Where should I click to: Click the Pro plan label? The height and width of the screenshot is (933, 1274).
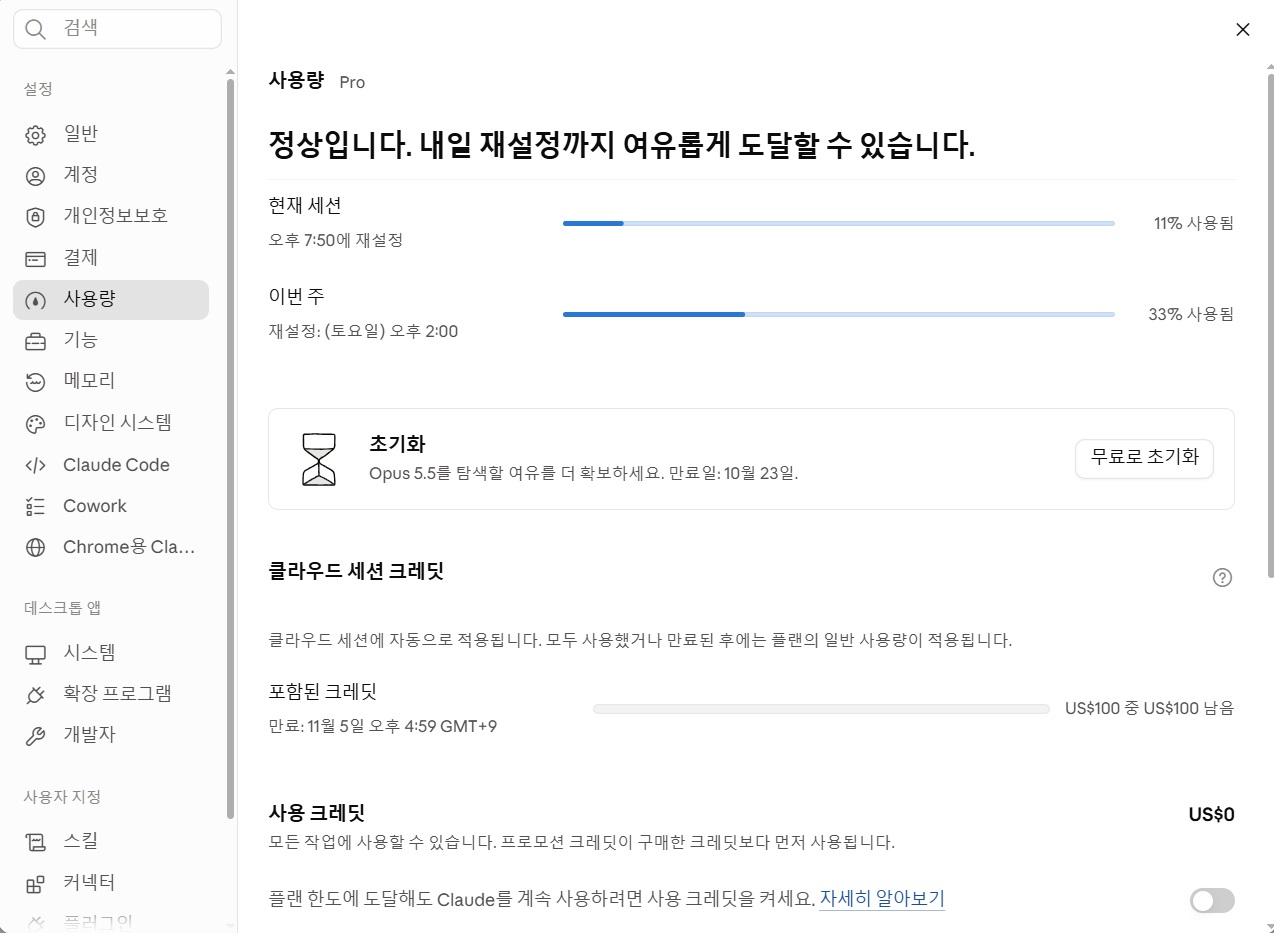tap(352, 82)
